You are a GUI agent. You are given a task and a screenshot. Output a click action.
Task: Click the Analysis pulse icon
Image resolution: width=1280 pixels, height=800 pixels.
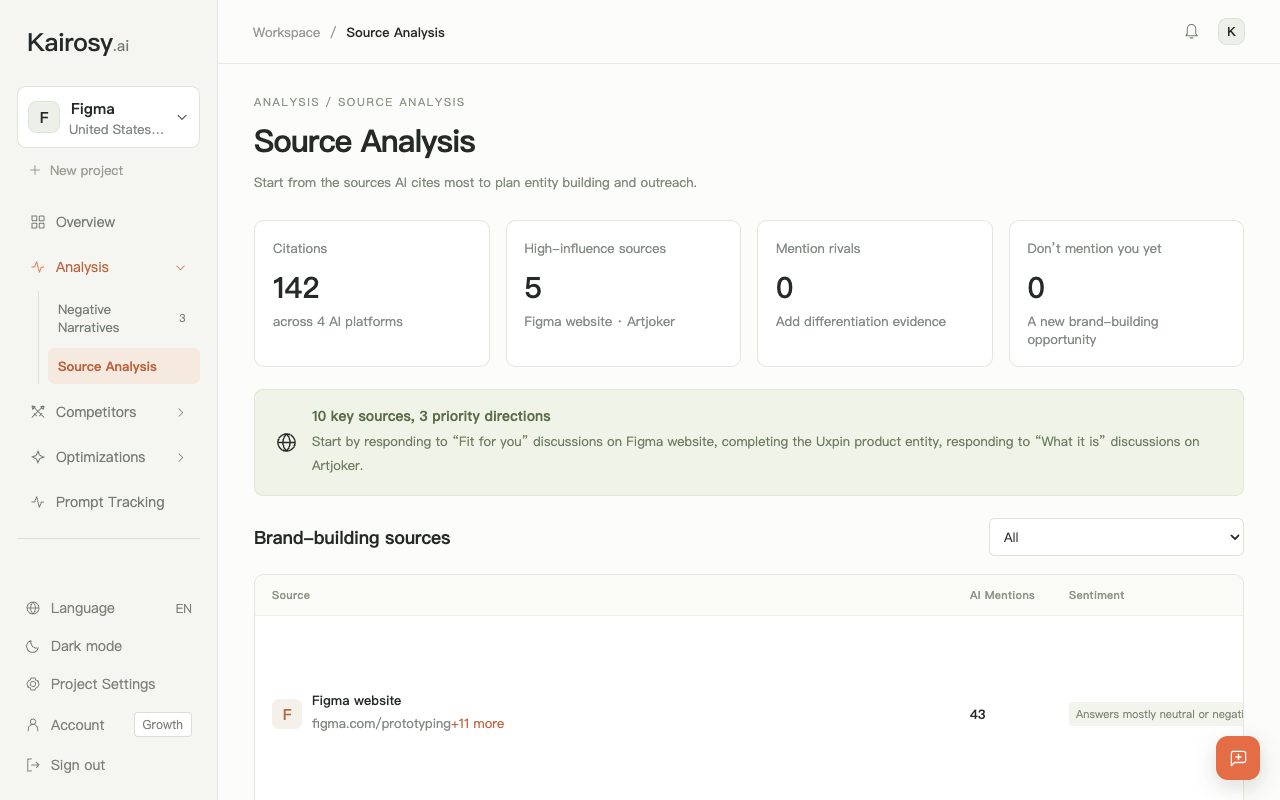pyautogui.click(x=38, y=267)
